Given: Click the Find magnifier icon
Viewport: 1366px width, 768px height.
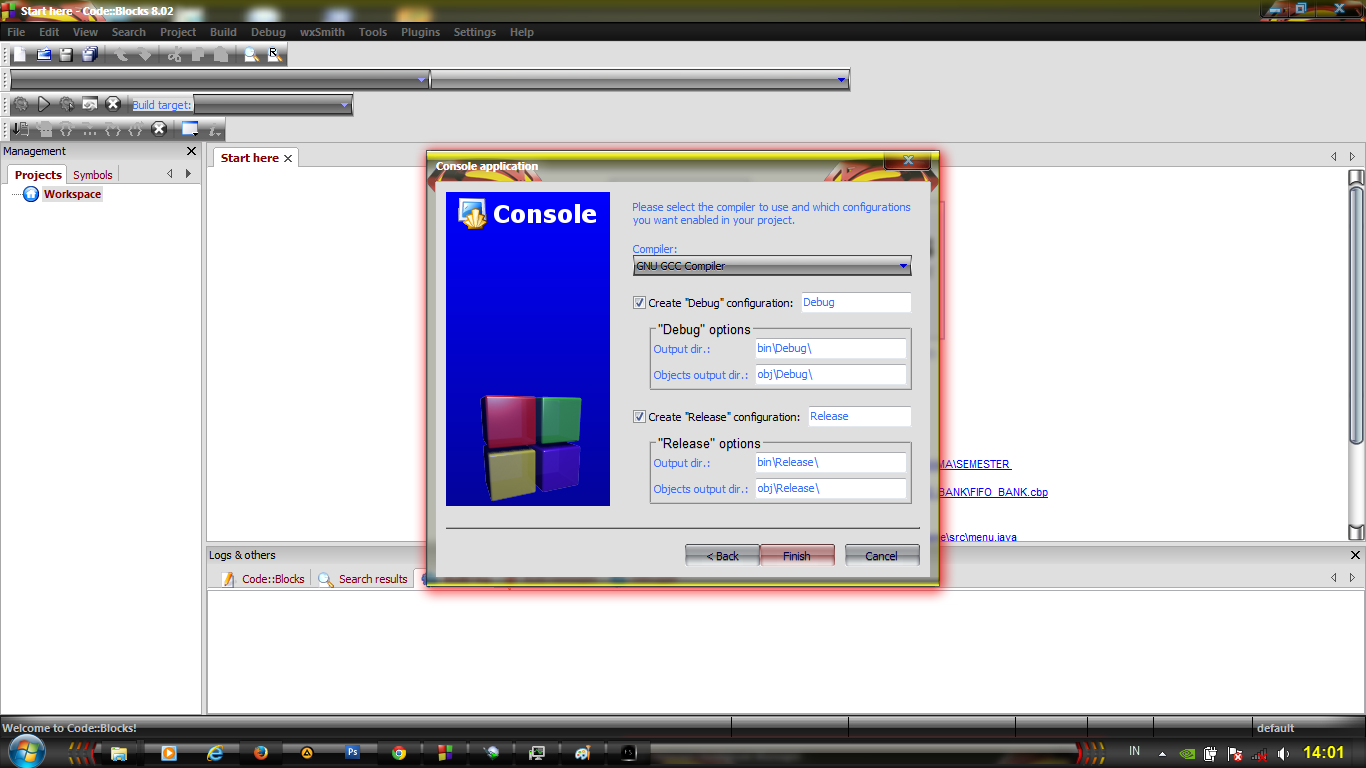Looking at the screenshot, I should (x=251, y=55).
